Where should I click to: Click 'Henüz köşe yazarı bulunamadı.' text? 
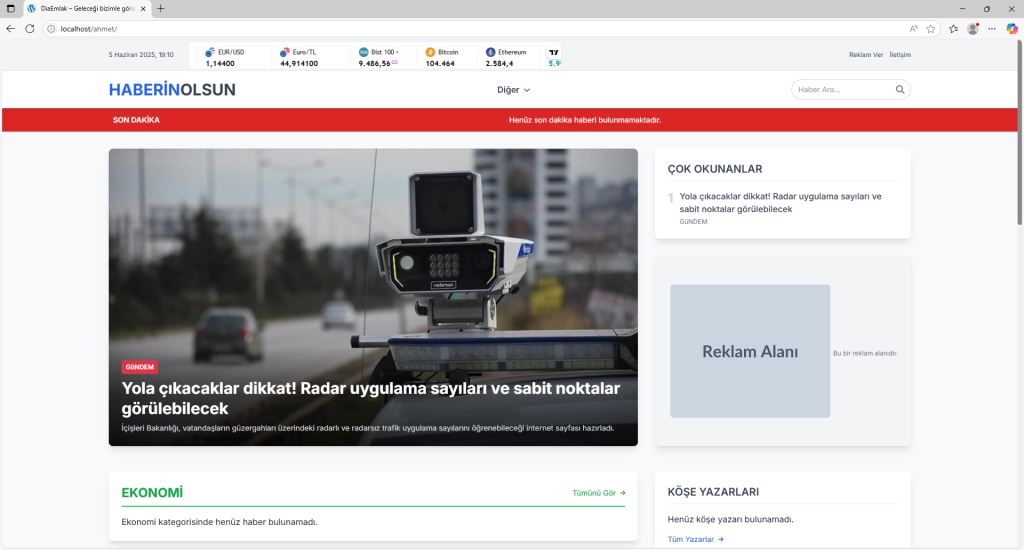tap(730, 519)
